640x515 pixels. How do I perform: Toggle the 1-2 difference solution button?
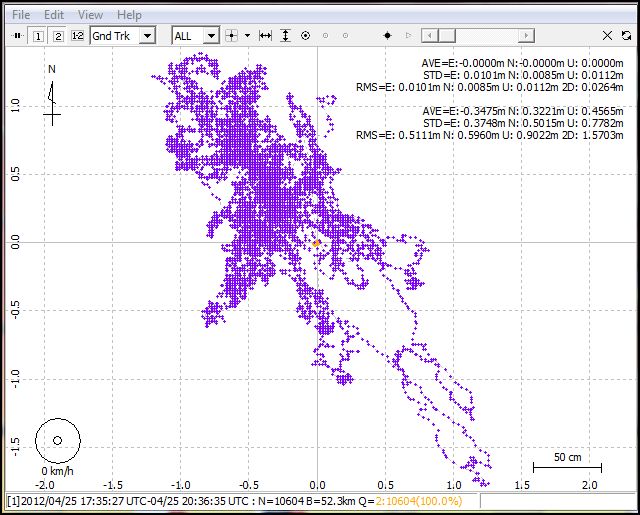[x=78, y=35]
